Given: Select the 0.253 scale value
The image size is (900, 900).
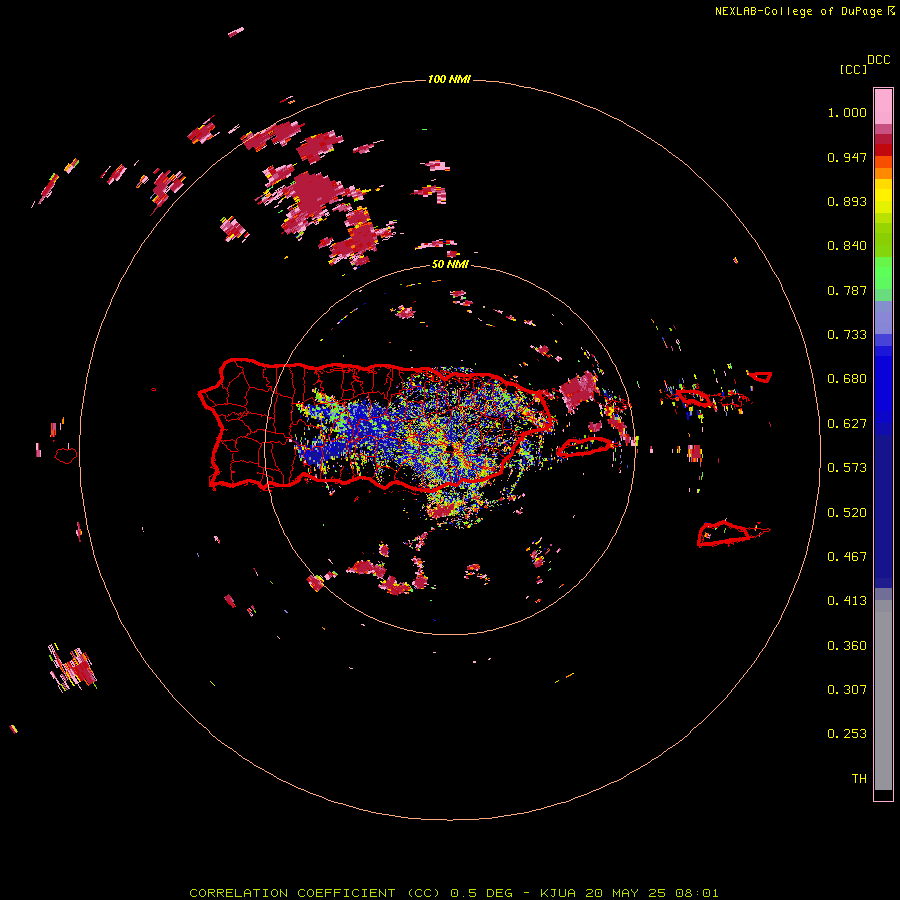Looking at the screenshot, I should coord(847,734).
